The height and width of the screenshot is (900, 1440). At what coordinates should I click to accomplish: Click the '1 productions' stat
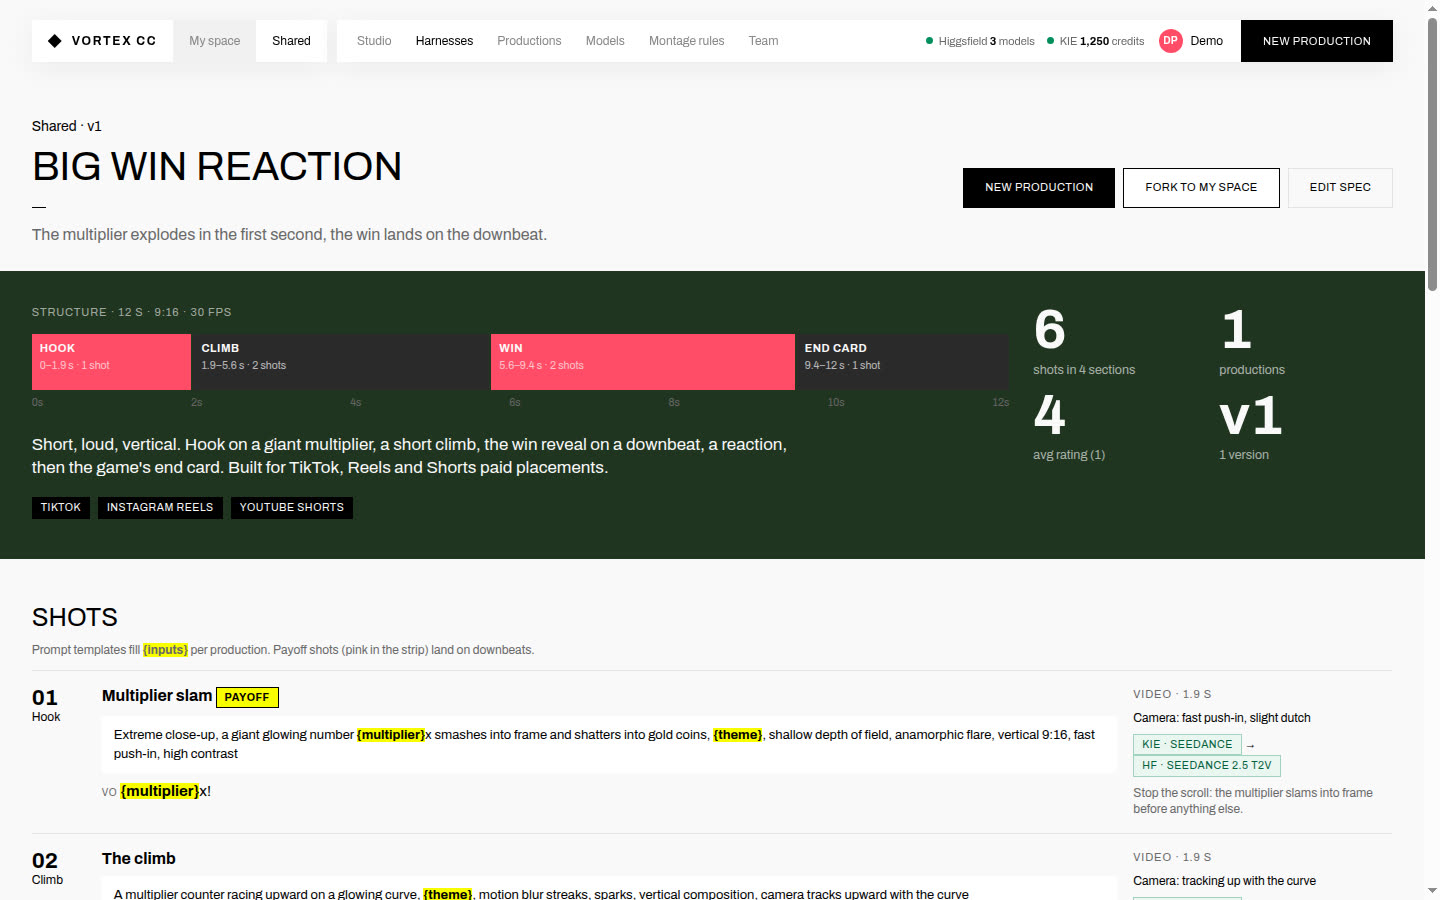click(1252, 342)
